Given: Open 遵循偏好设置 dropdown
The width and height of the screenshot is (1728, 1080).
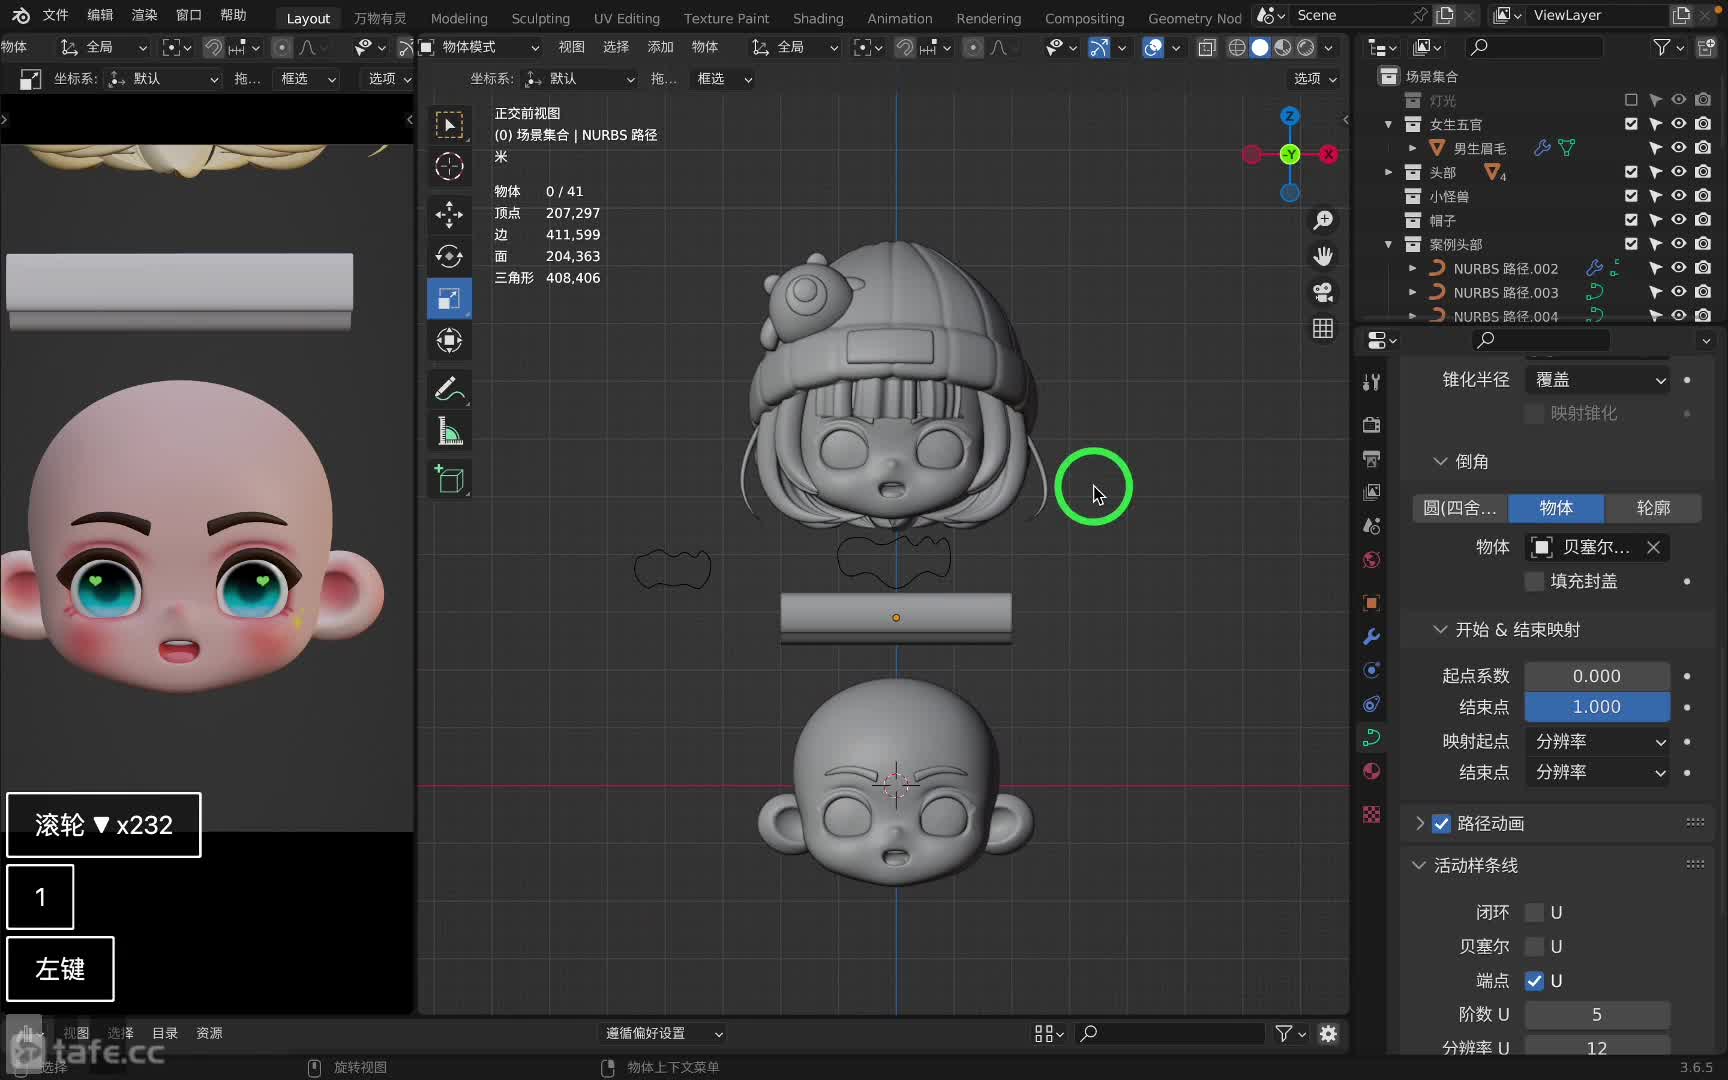Looking at the screenshot, I should pyautogui.click(x=662, y=1033).
